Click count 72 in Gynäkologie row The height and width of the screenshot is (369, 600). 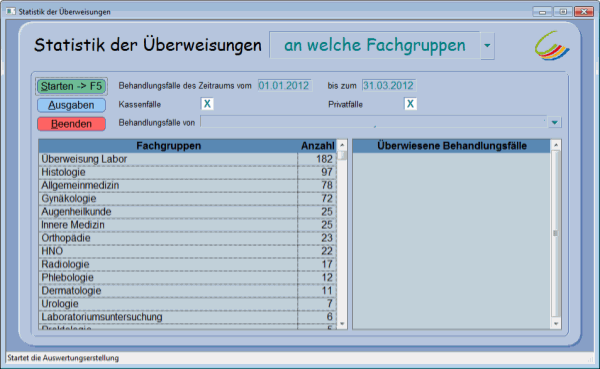(x=326, y=198)
